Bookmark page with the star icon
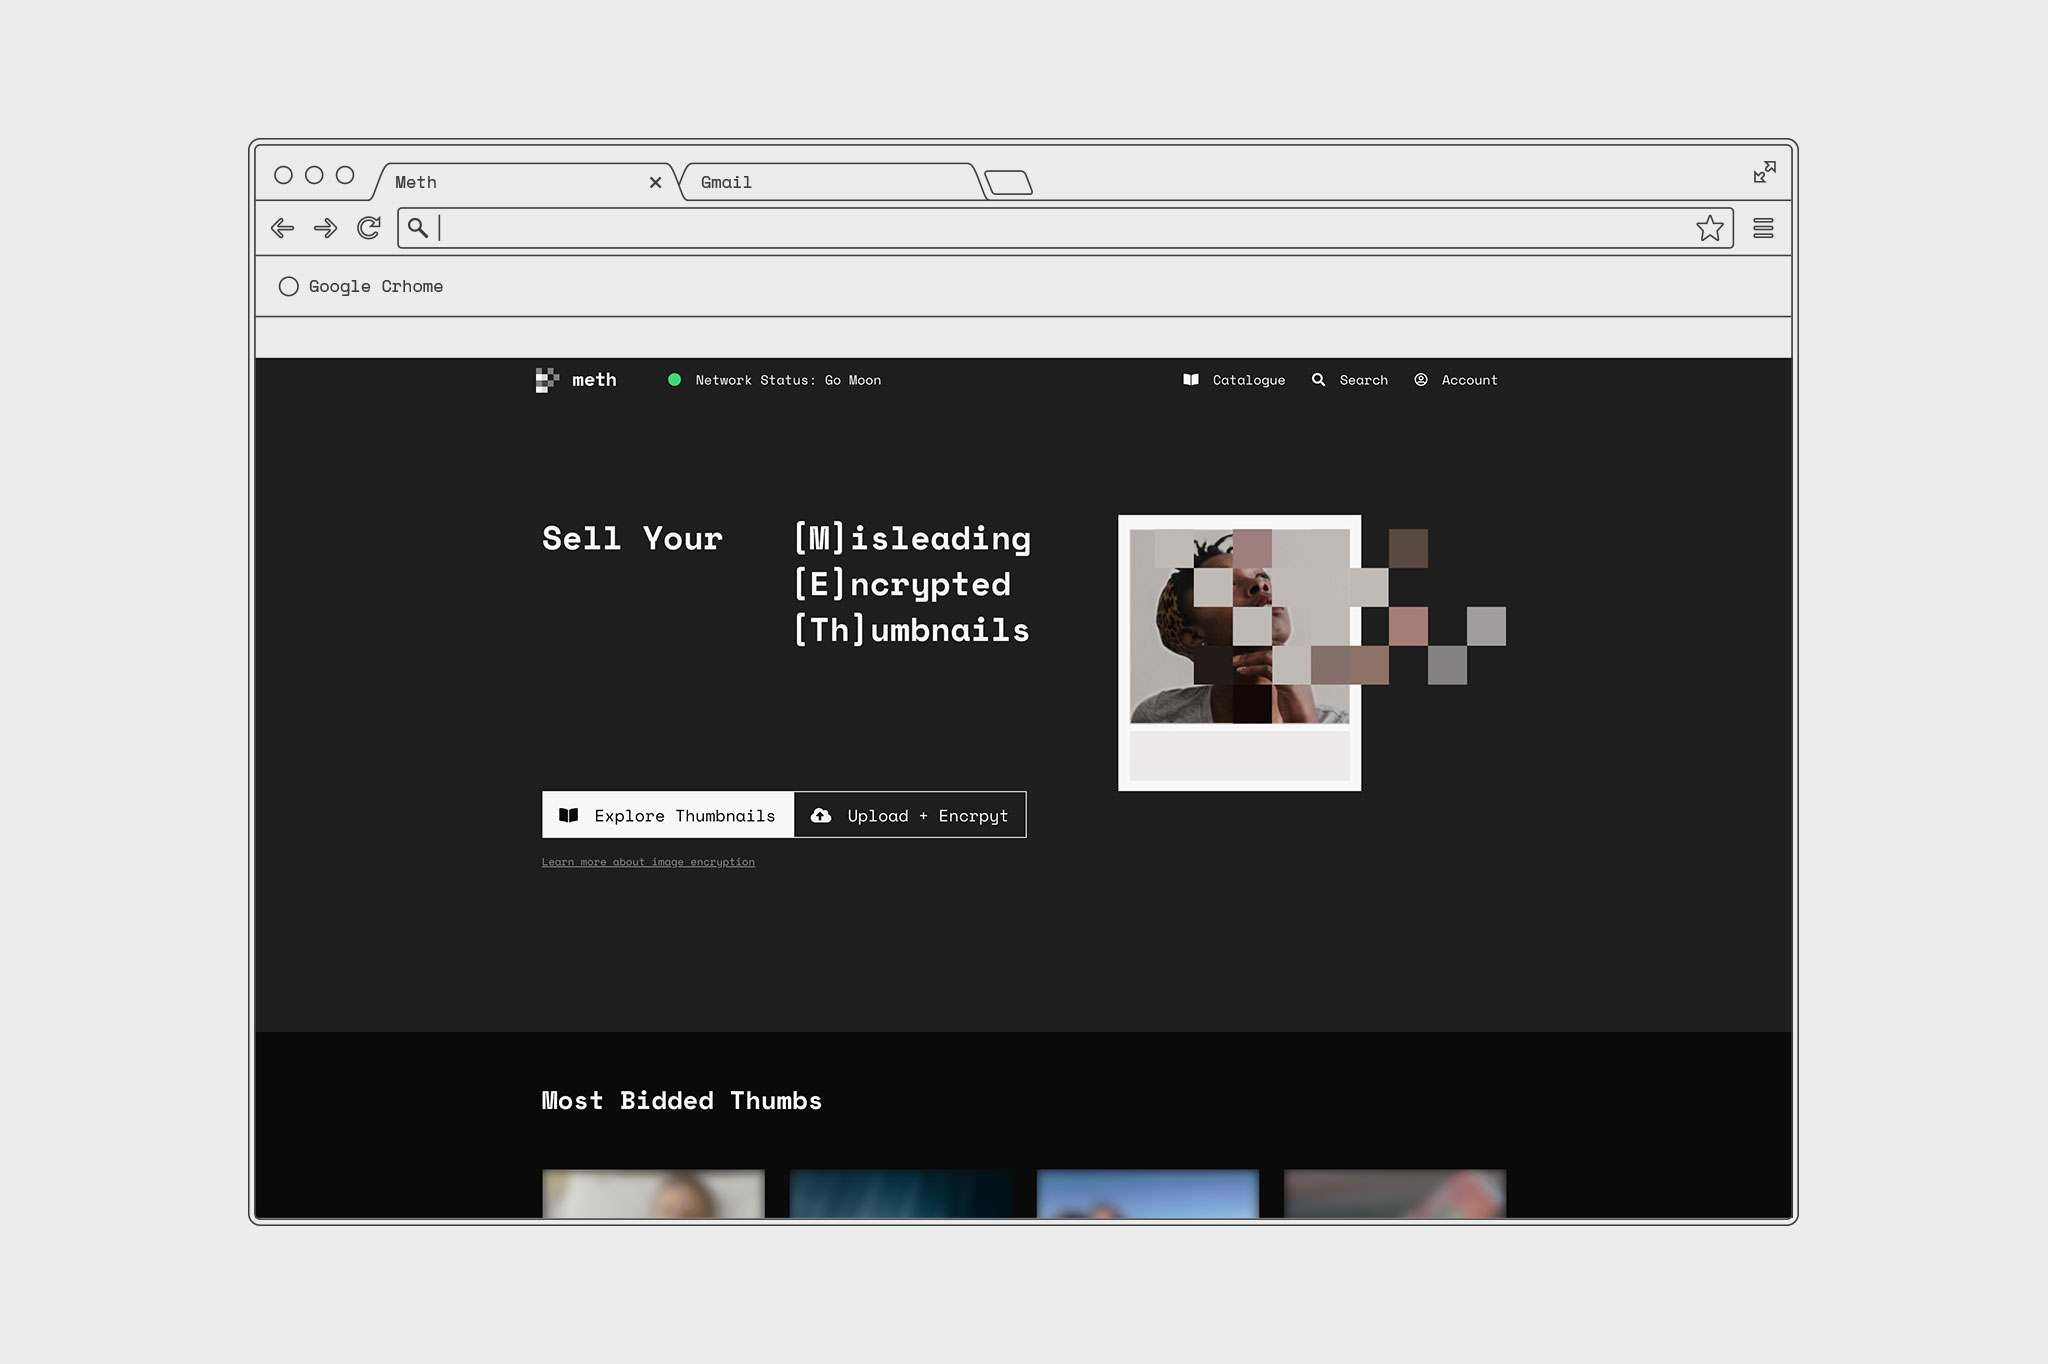Viewport: 2048px width, 1364px height. pyautogui.click(x=1710, y=228)
